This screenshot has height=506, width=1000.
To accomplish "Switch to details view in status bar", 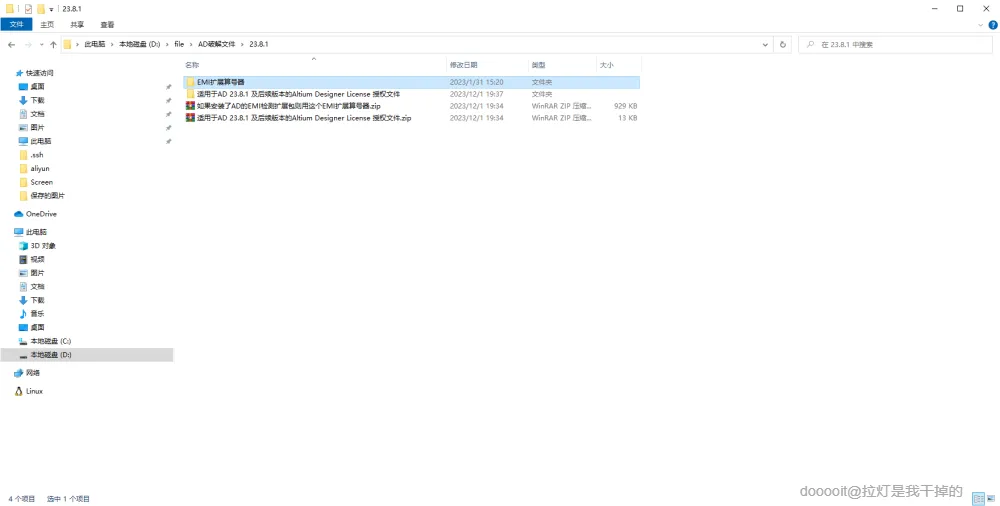I will click(x=978, y=499).
